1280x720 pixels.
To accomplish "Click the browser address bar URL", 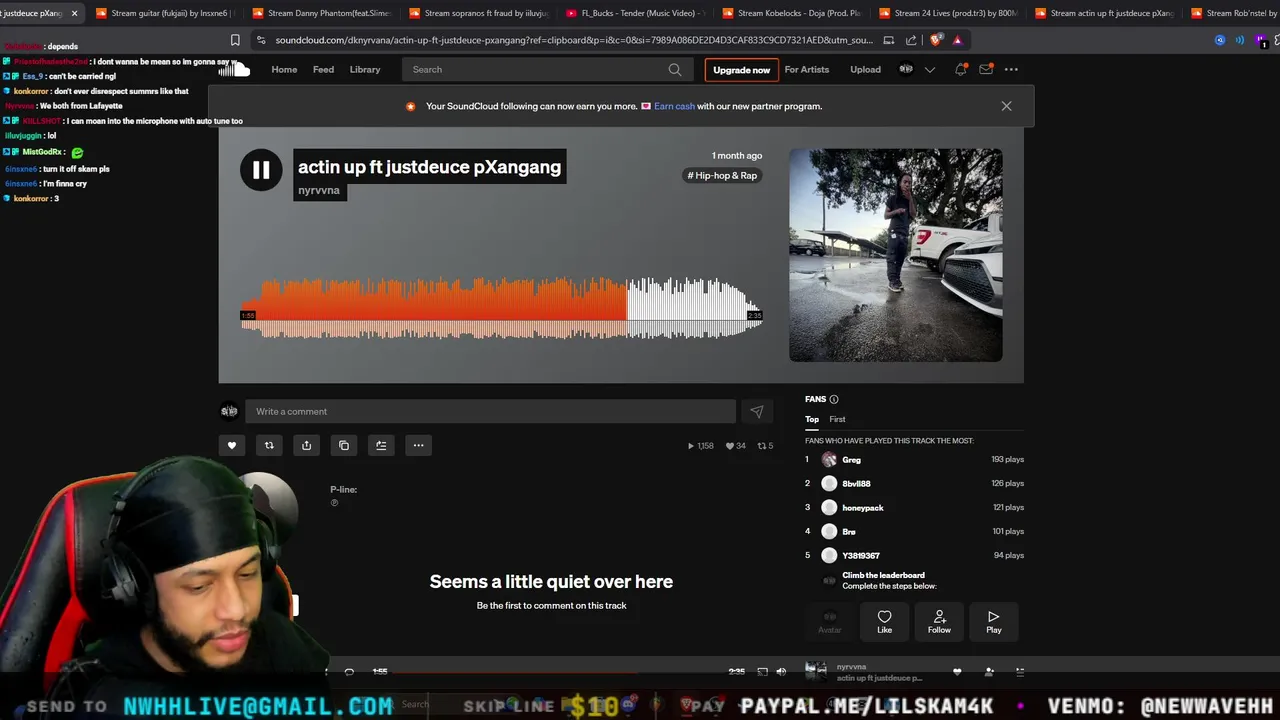I will point(574,40).
